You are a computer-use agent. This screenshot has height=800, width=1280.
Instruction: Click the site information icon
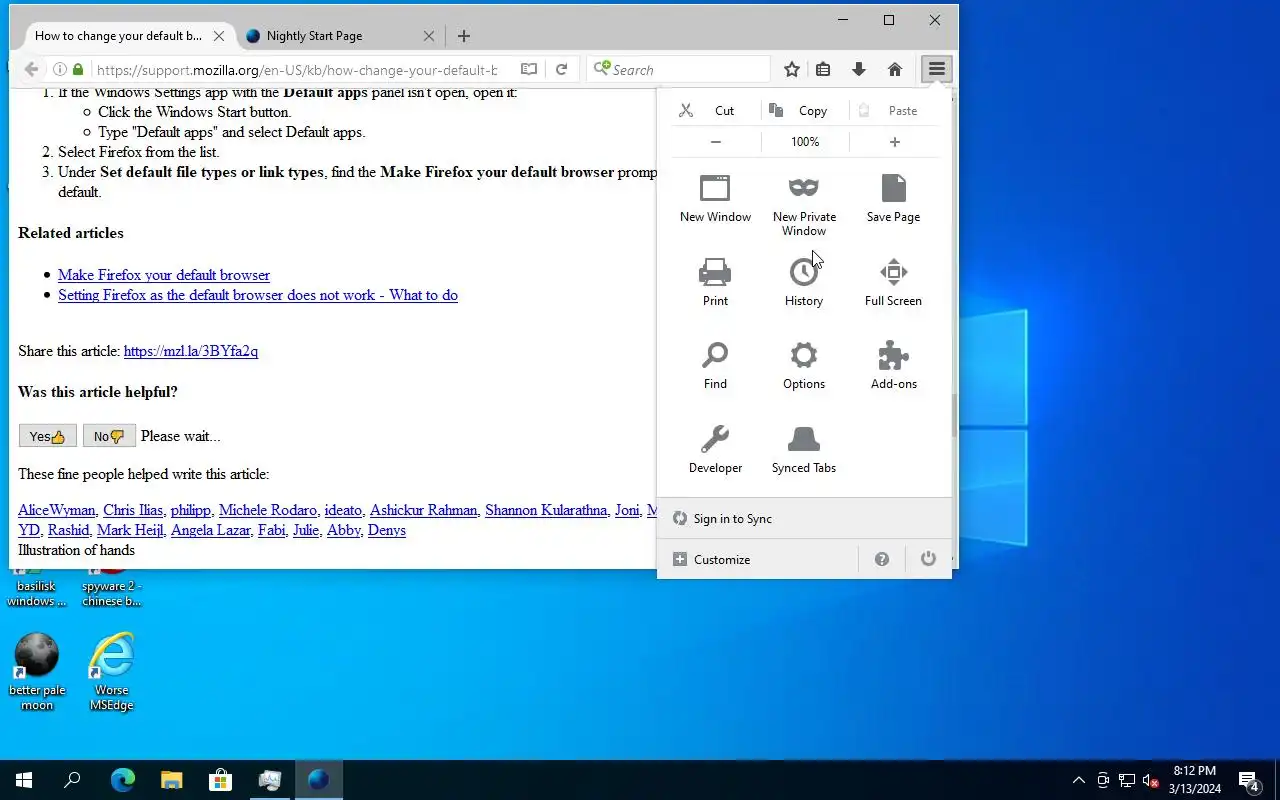59,69
